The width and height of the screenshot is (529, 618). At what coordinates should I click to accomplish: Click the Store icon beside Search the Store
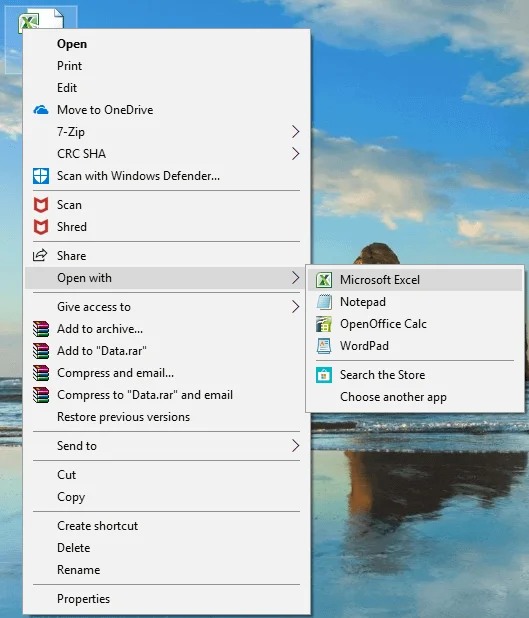tap(324, 375)
